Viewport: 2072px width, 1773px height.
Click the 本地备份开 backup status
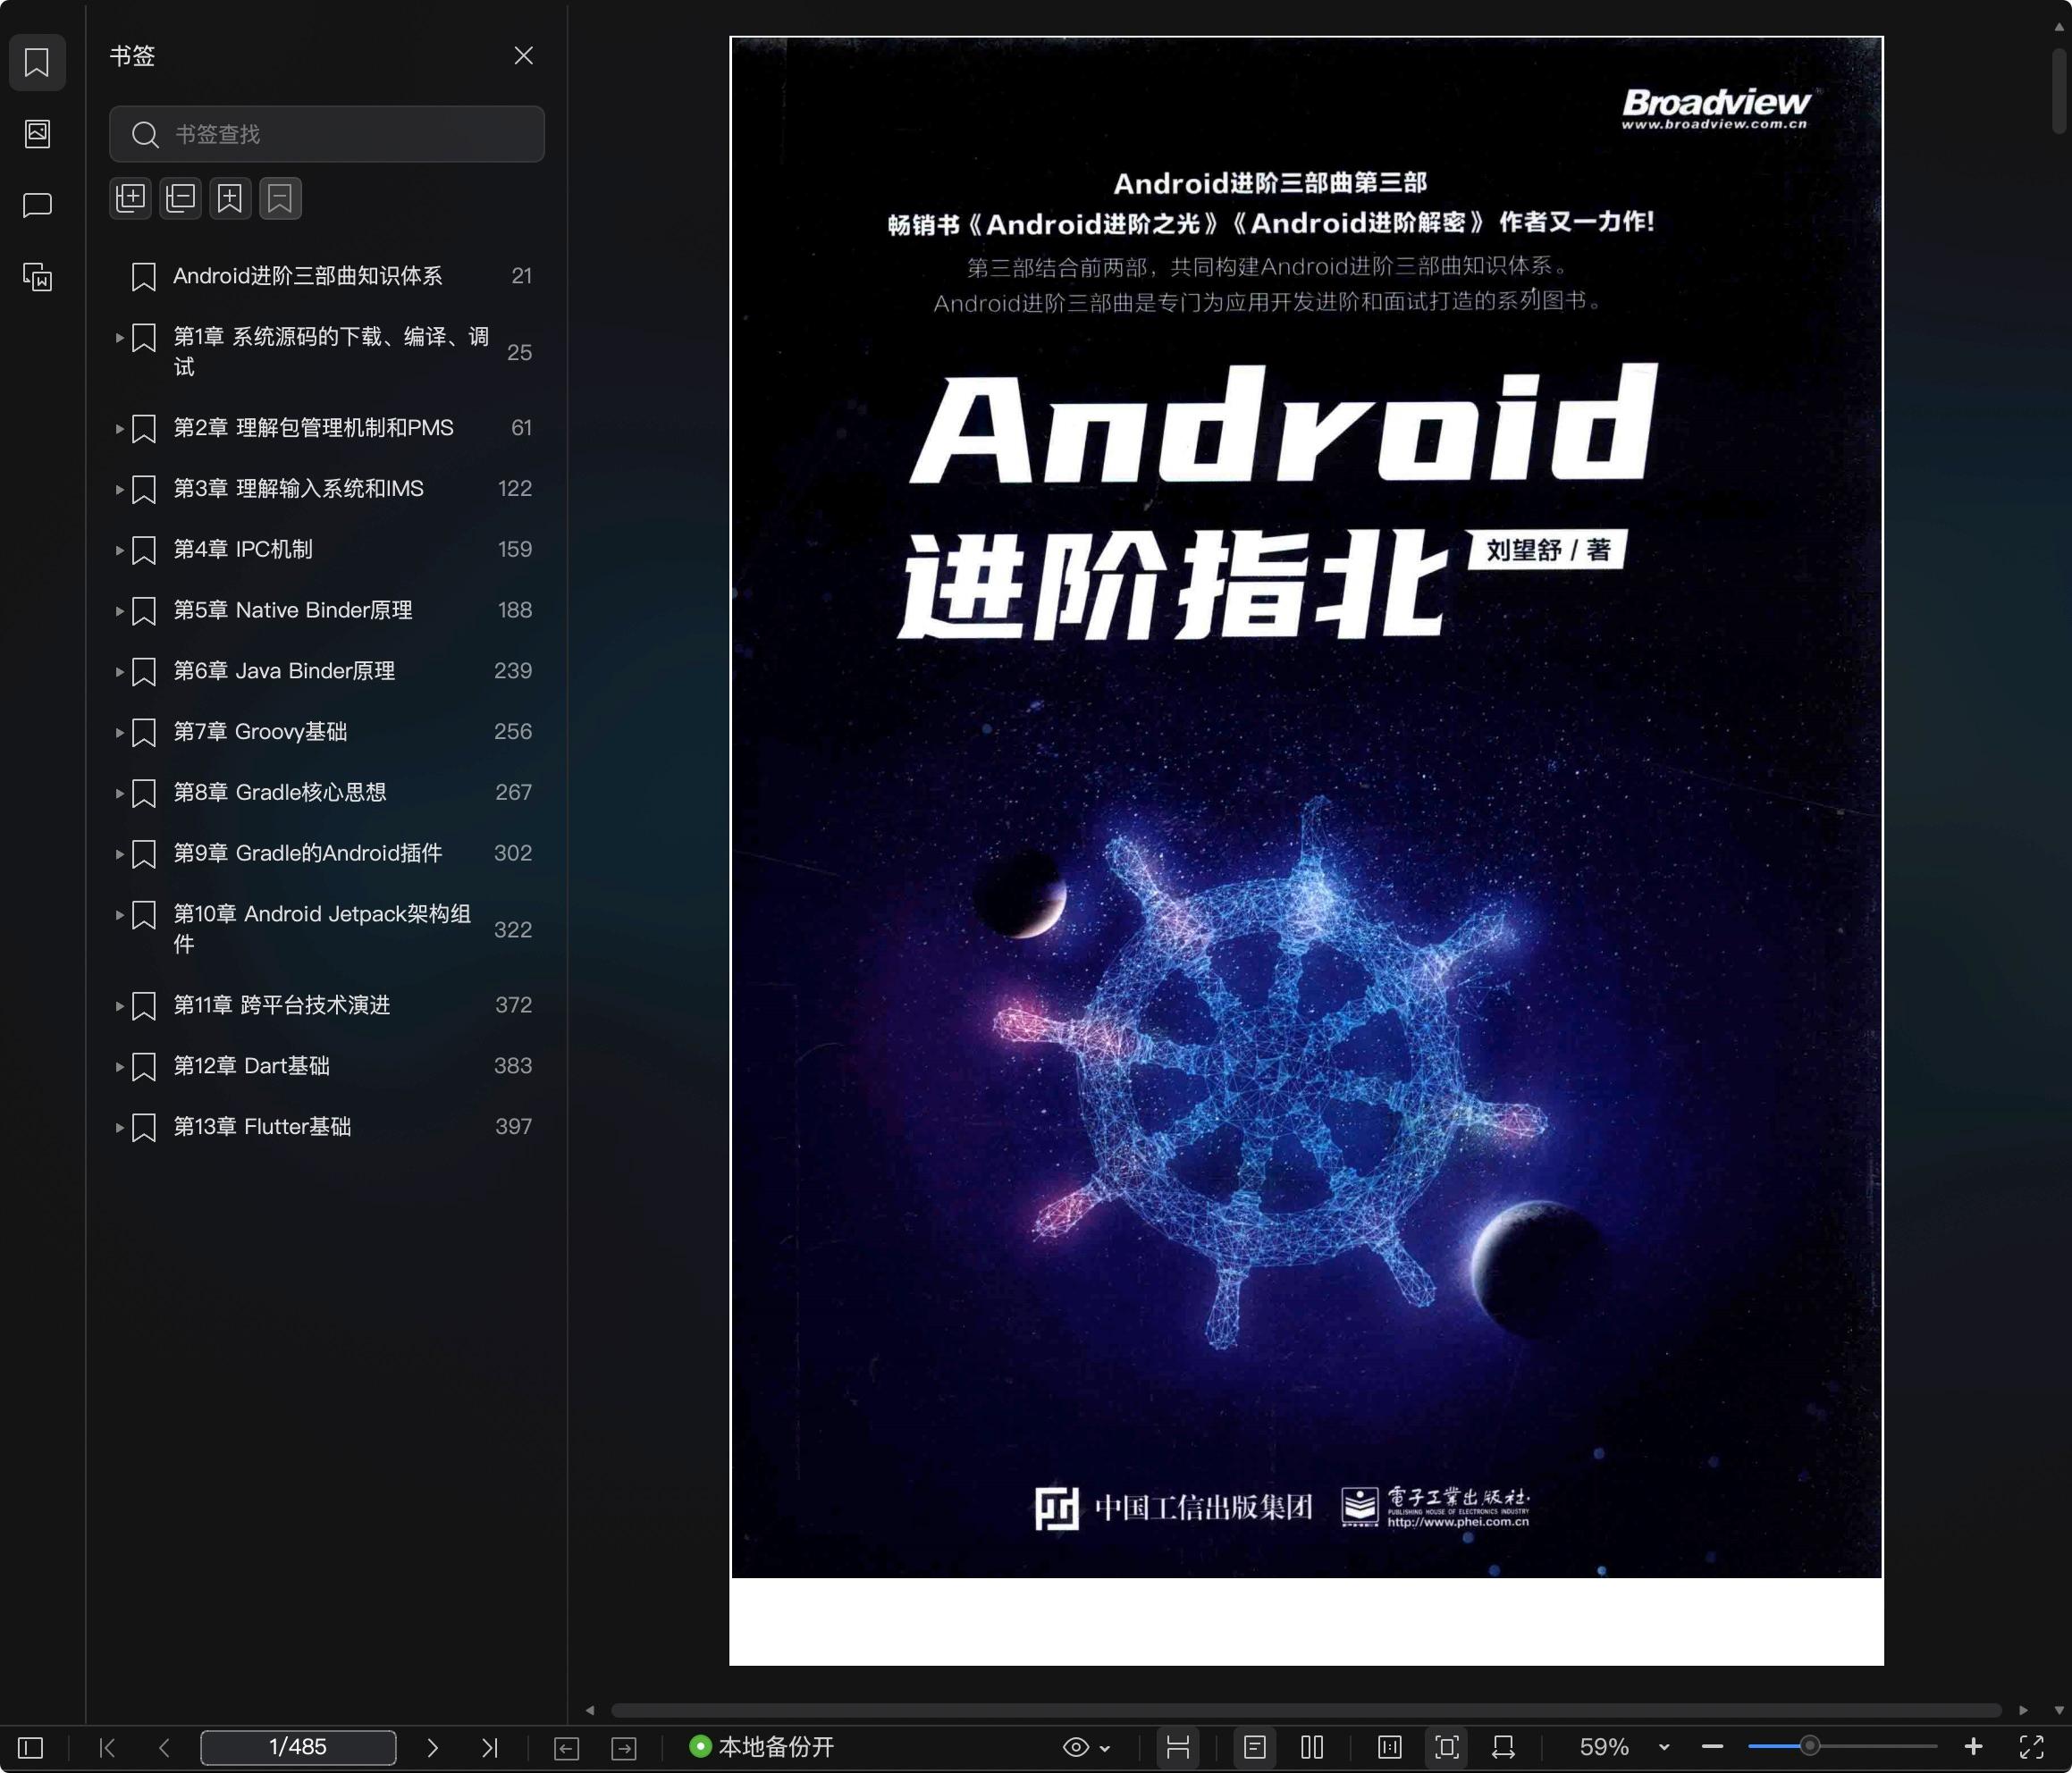pyautogui.click(x=762, y=1747)
